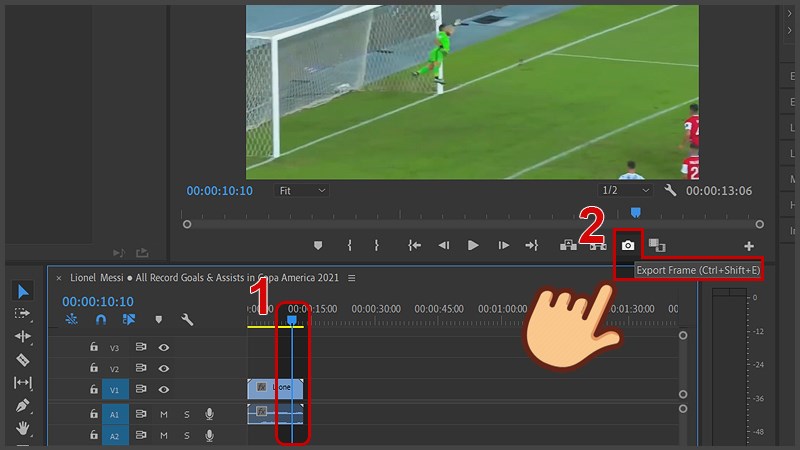Click the Program Monitor playhead marker

tap(635, 212)
